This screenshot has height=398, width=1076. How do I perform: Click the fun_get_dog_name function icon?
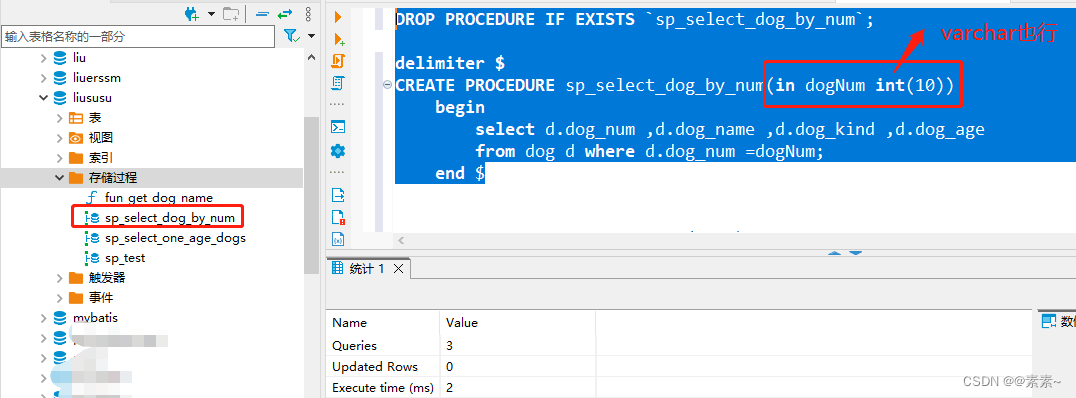(x=92, y=198)
